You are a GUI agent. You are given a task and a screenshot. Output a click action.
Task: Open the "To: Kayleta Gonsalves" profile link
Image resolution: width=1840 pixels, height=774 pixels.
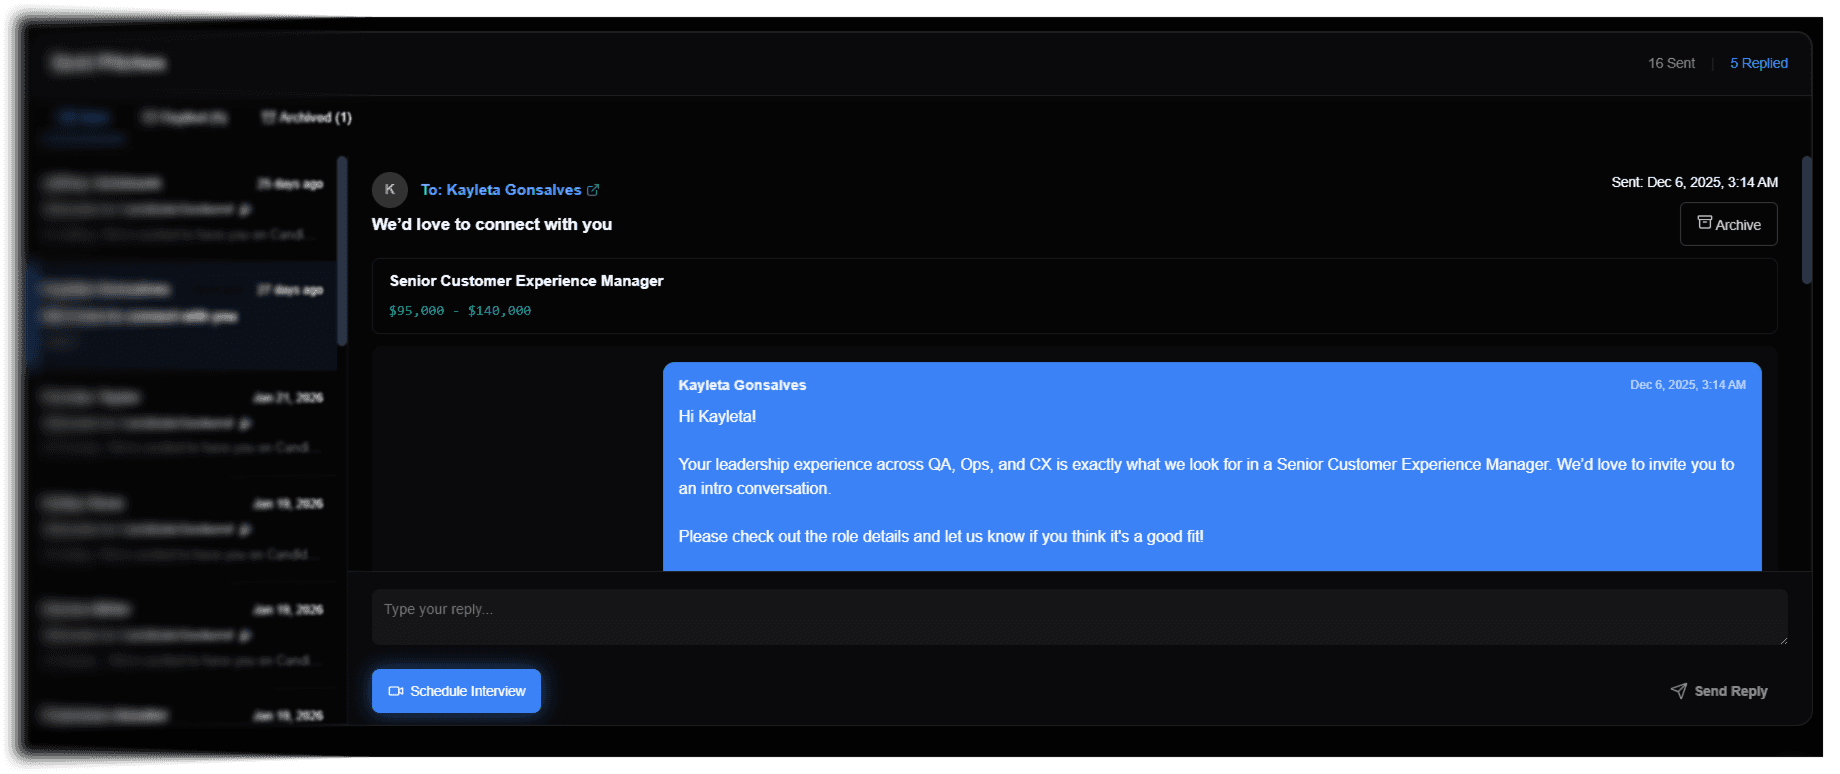tap(500, 190)
